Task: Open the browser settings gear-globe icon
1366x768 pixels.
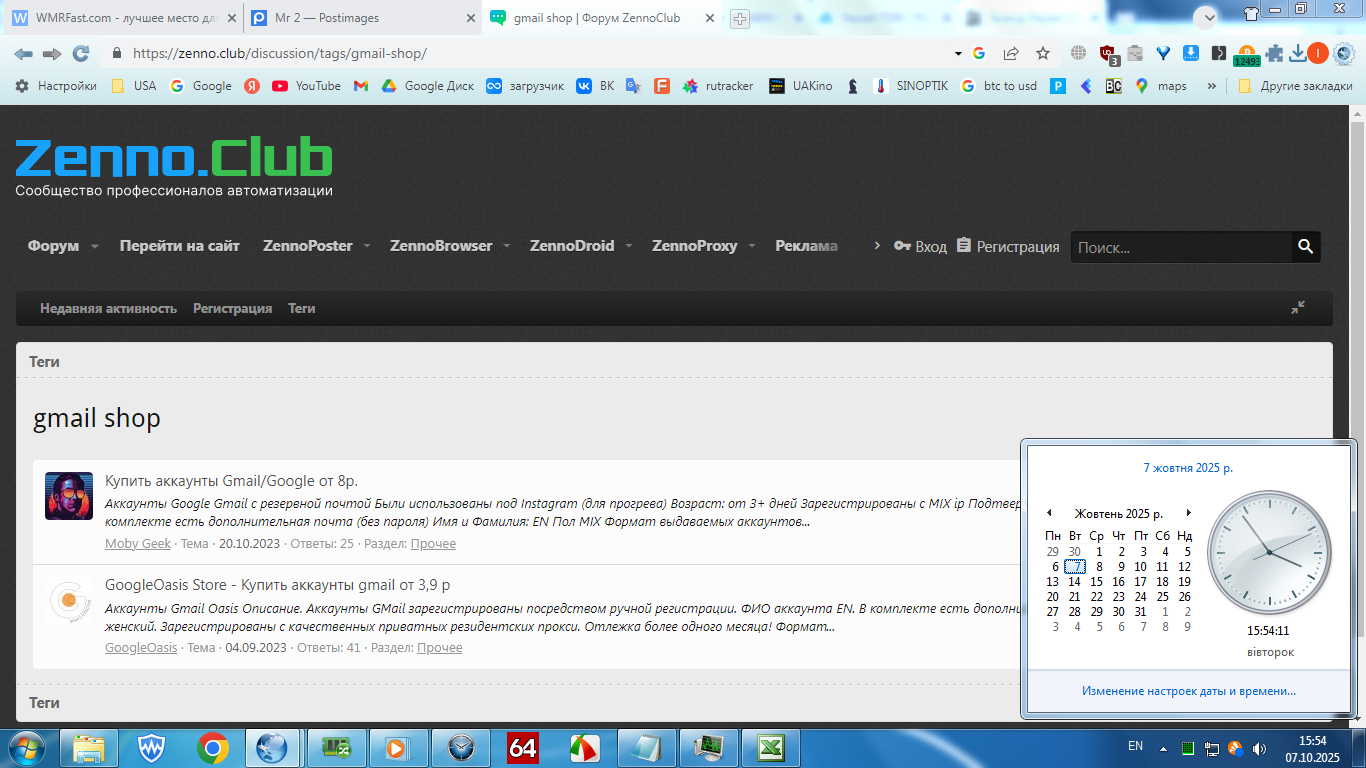Action: [1343, 54]
